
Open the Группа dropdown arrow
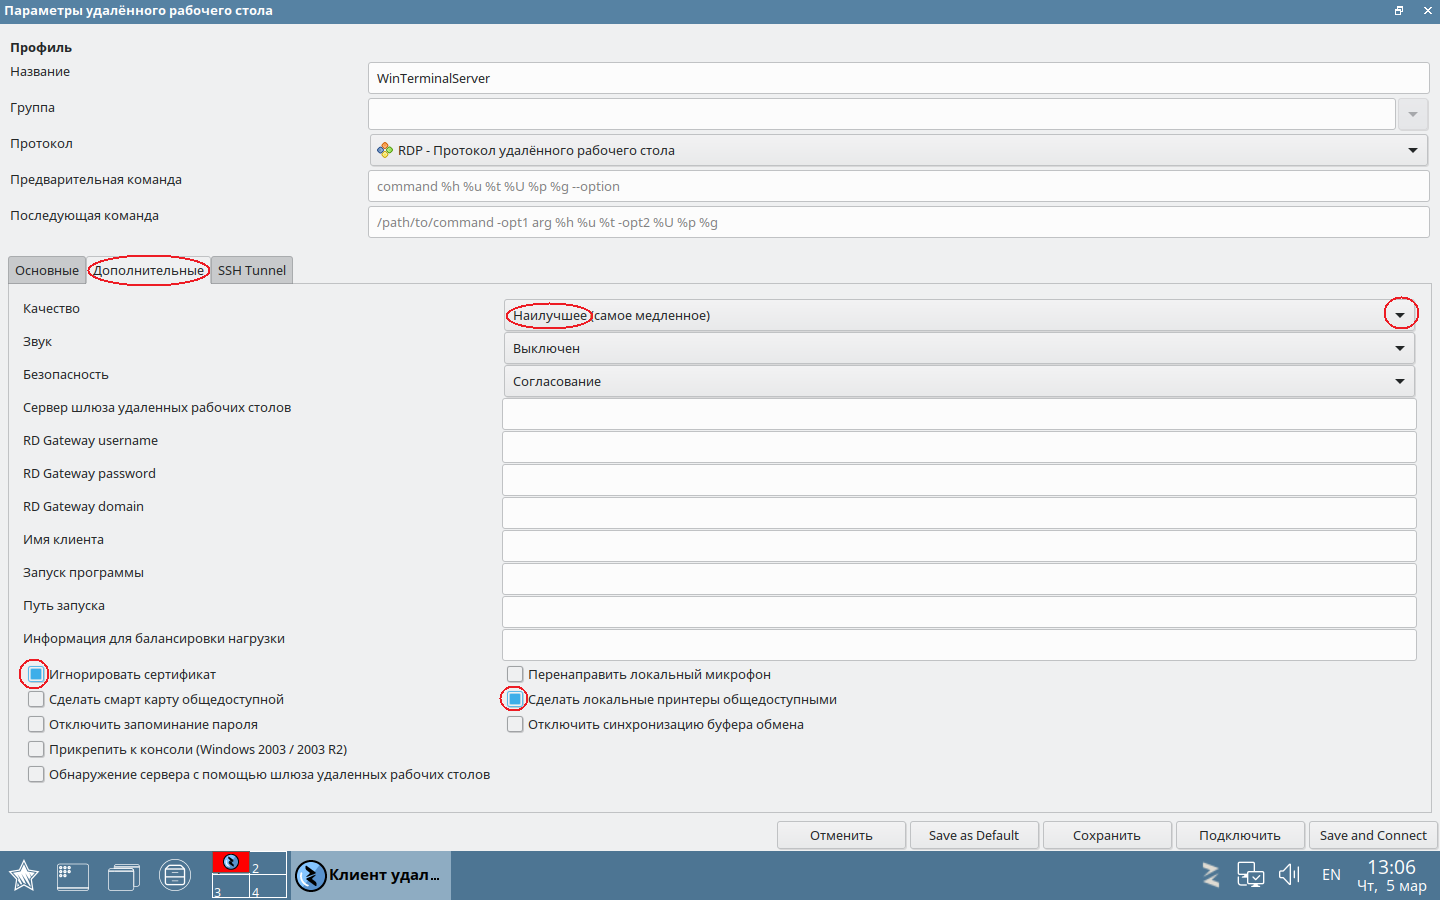click(x=1412, y=114)
